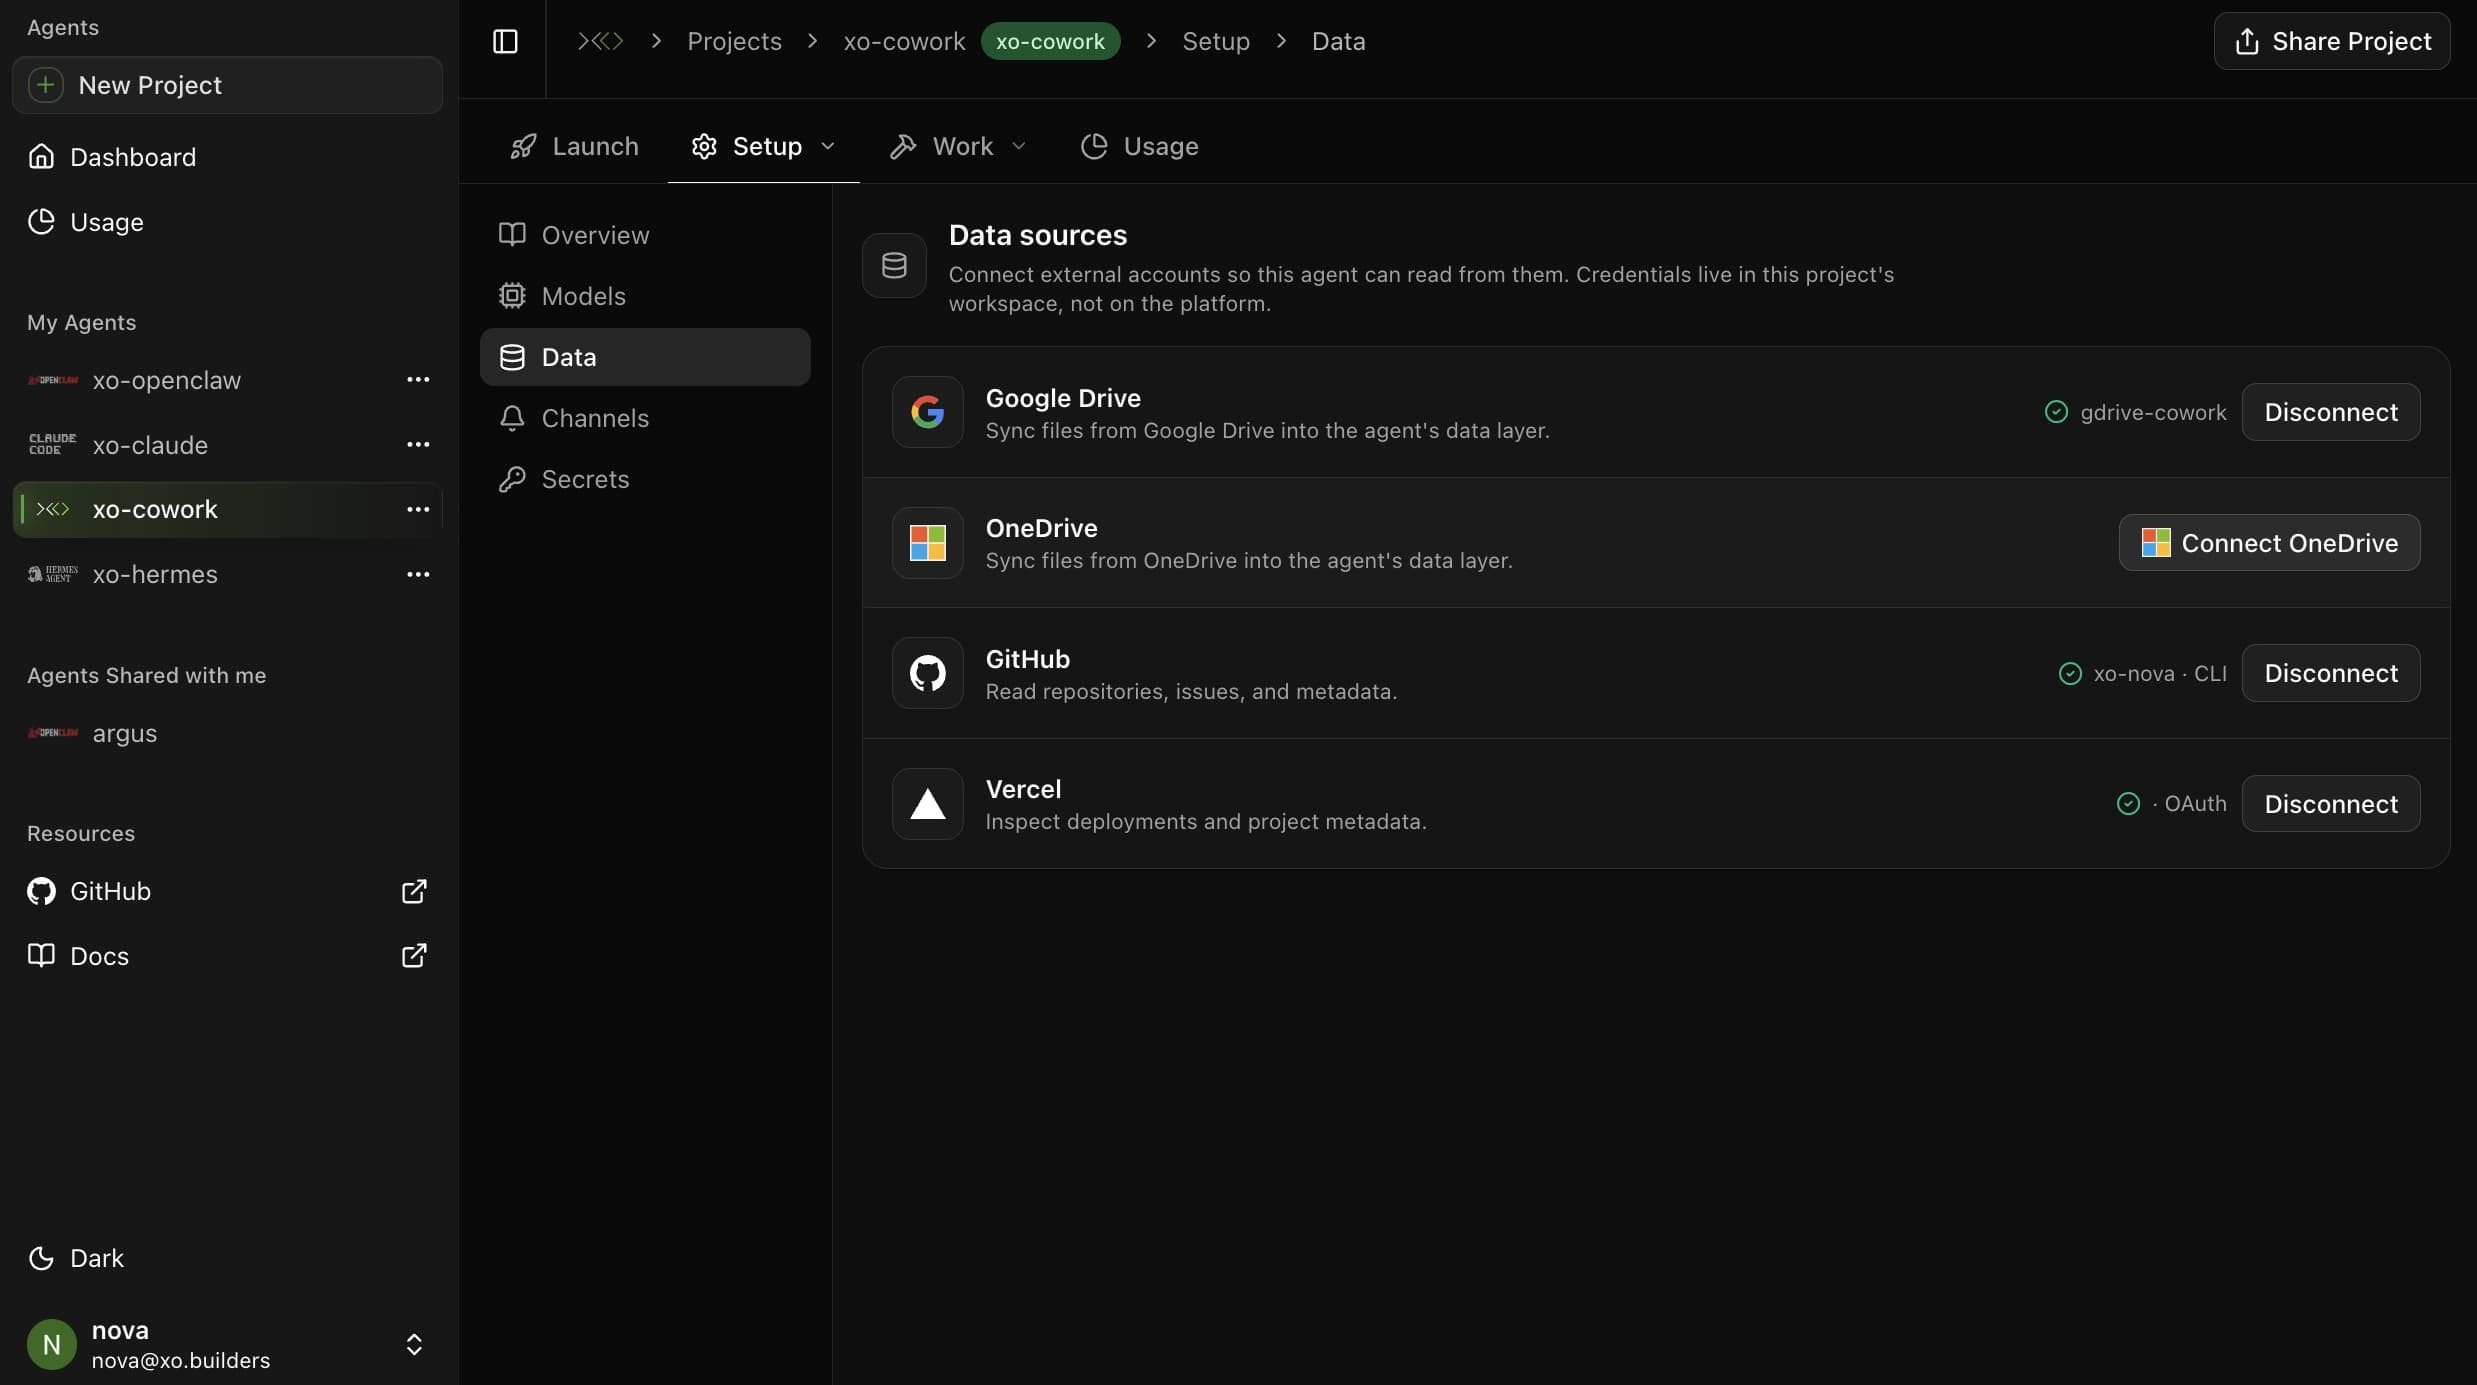Image resolution: width=2477 pixels, height=1385 pixels.
Task: Click the New Project button
Action: click(x=227, y=85)
